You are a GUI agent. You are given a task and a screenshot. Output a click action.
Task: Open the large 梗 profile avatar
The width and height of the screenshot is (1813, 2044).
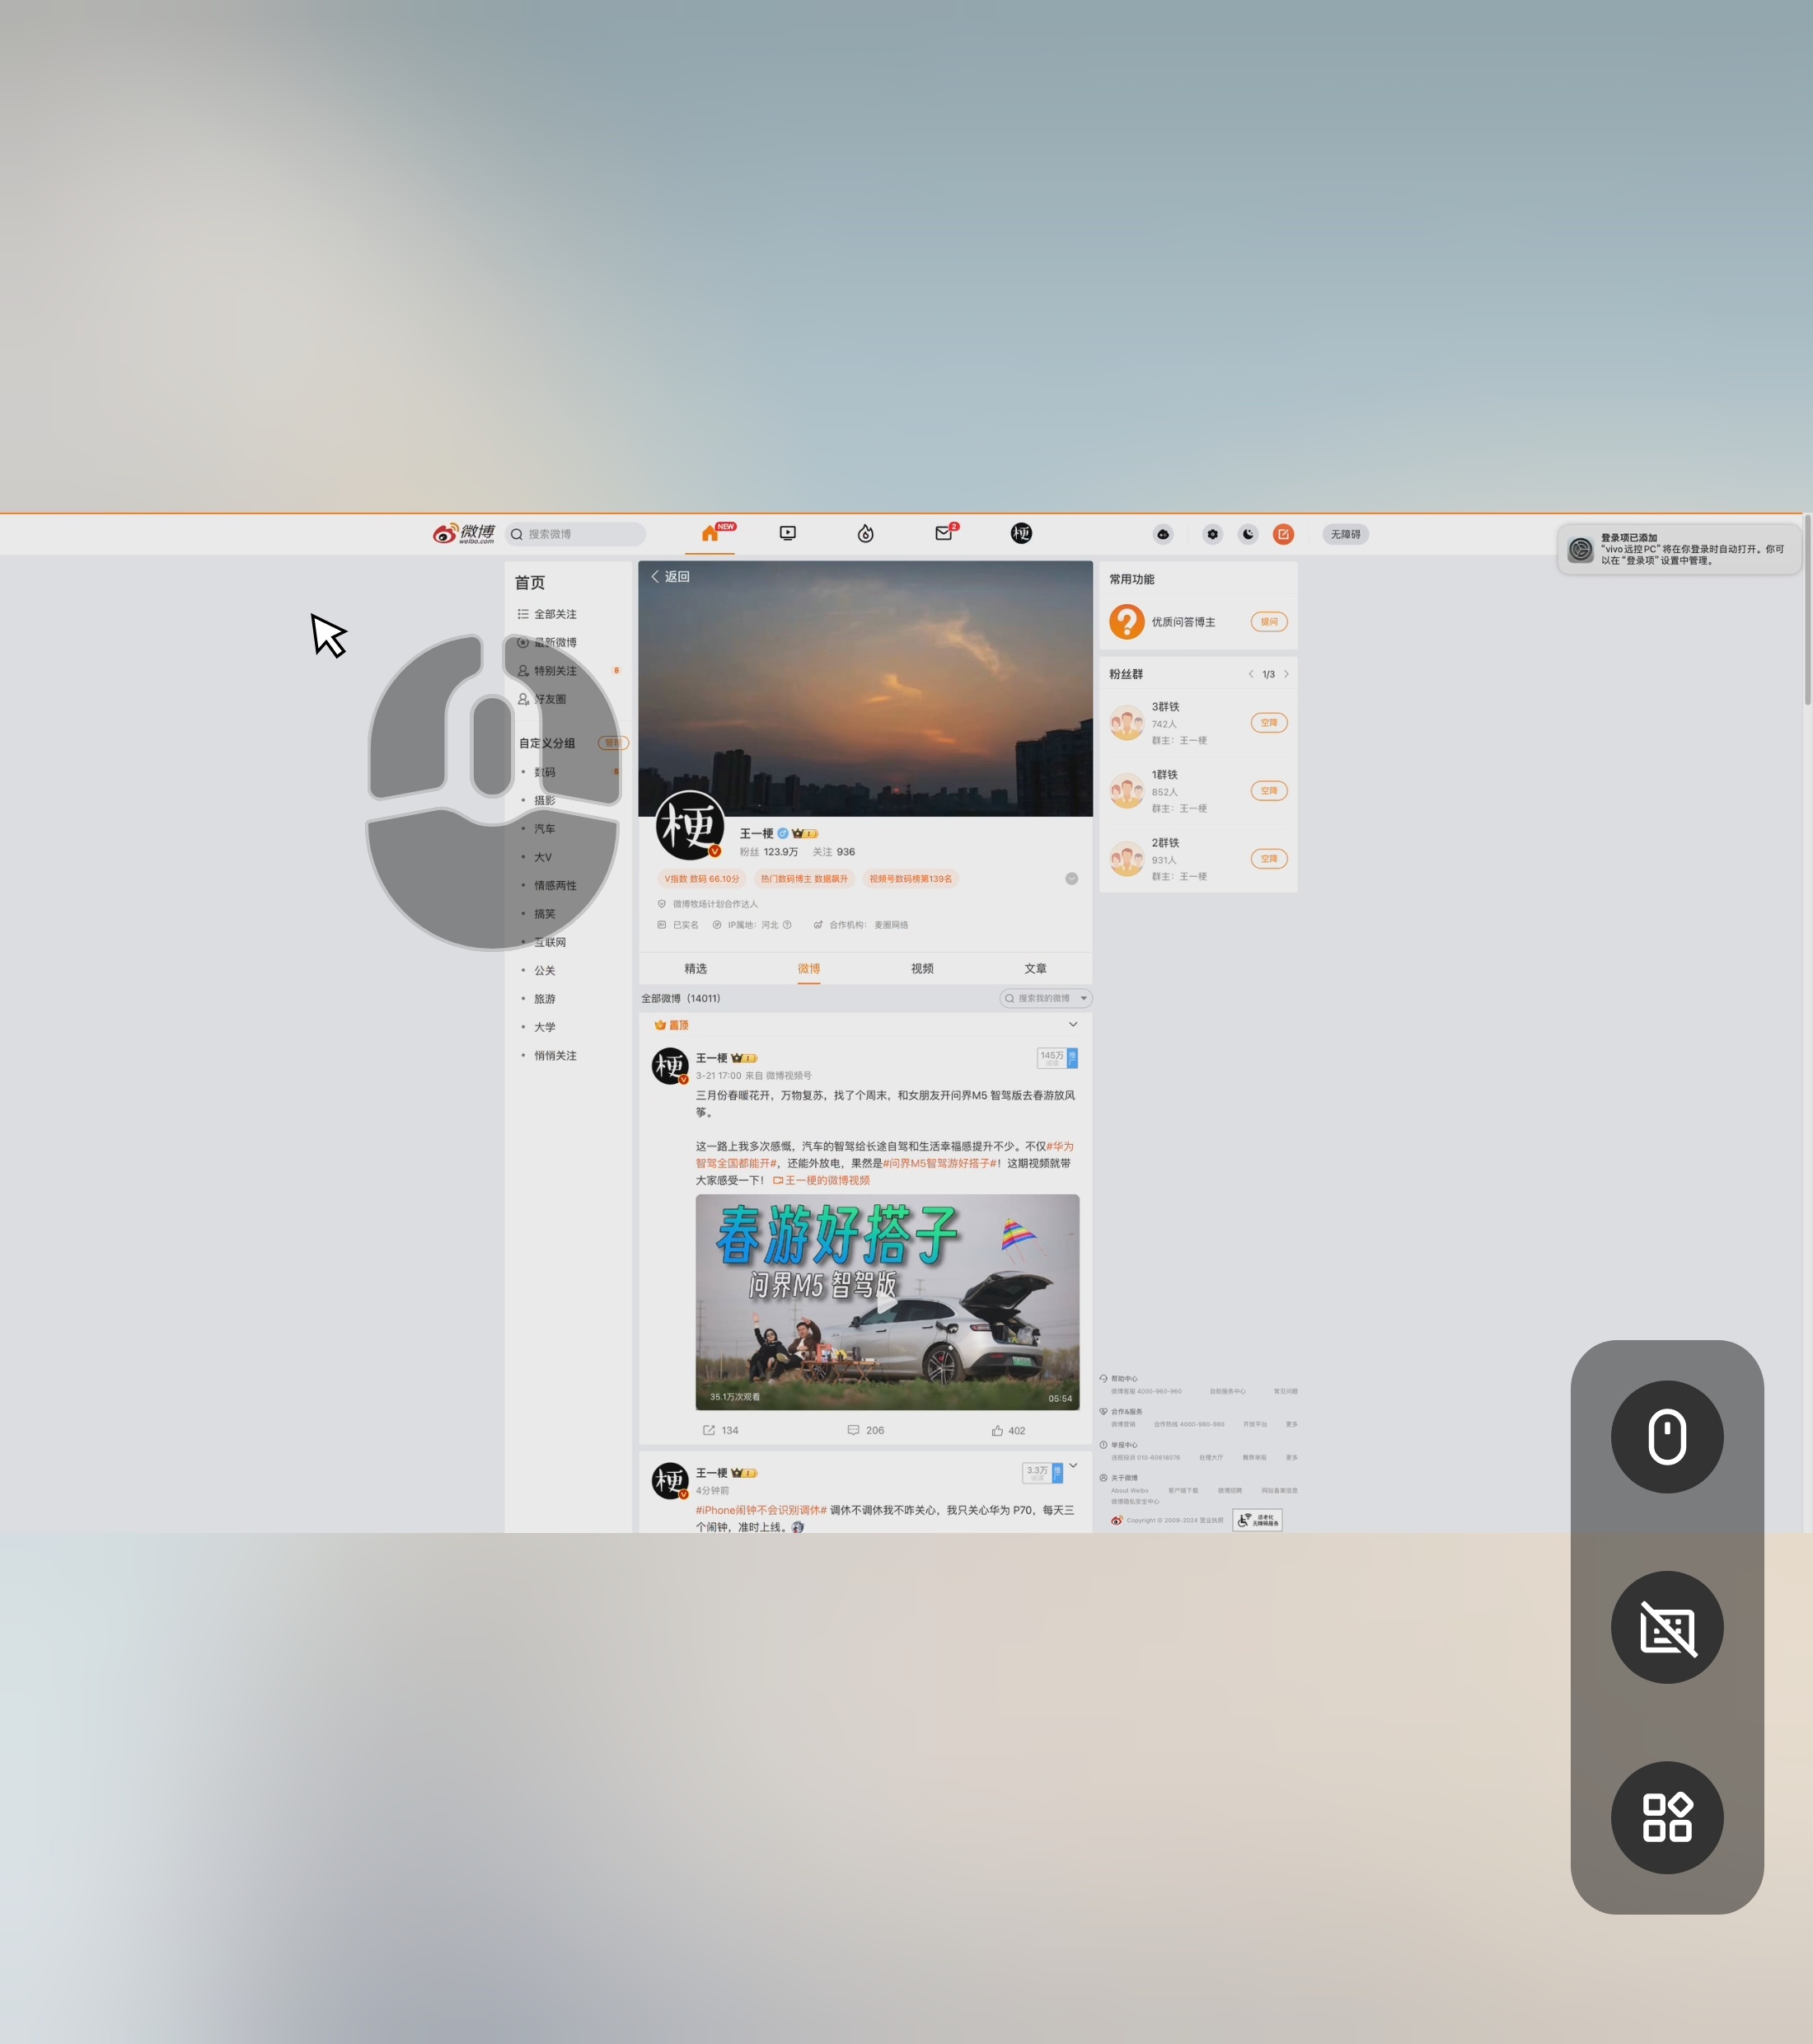689,825
